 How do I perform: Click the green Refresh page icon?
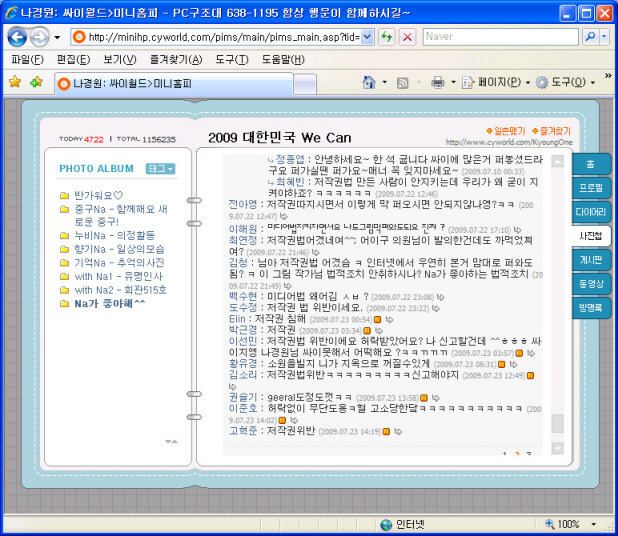coord(386,37)
